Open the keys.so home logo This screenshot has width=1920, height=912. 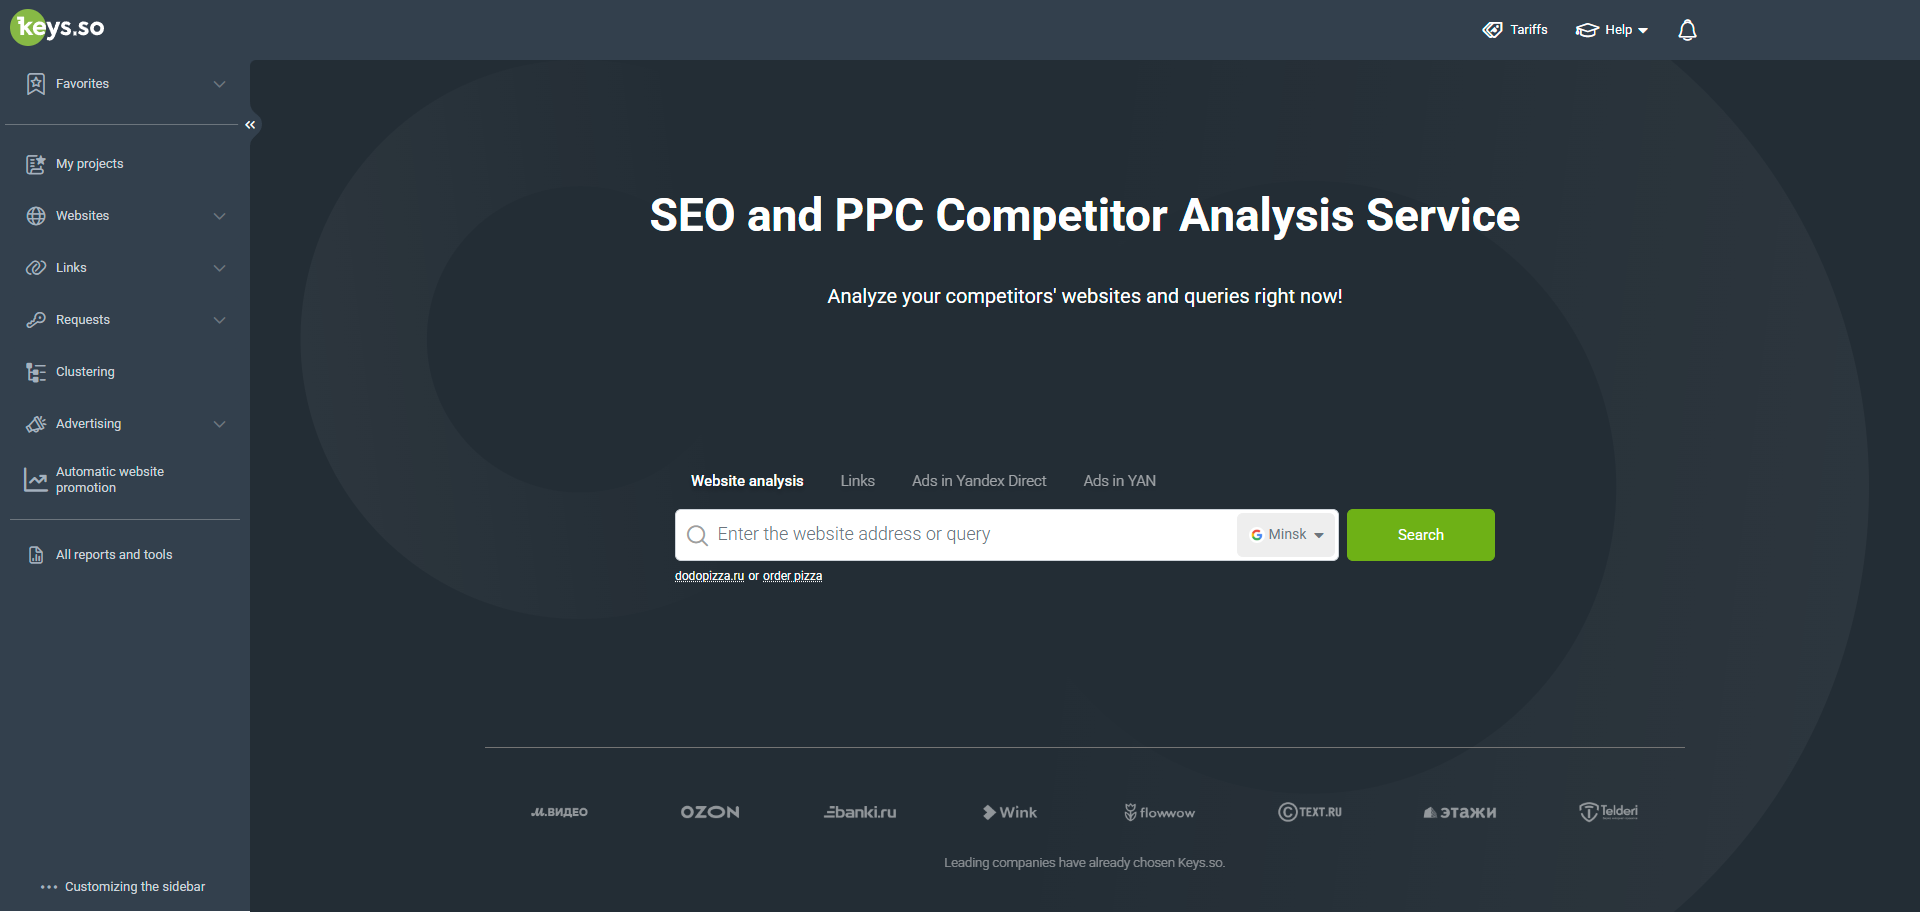(56, 27)
